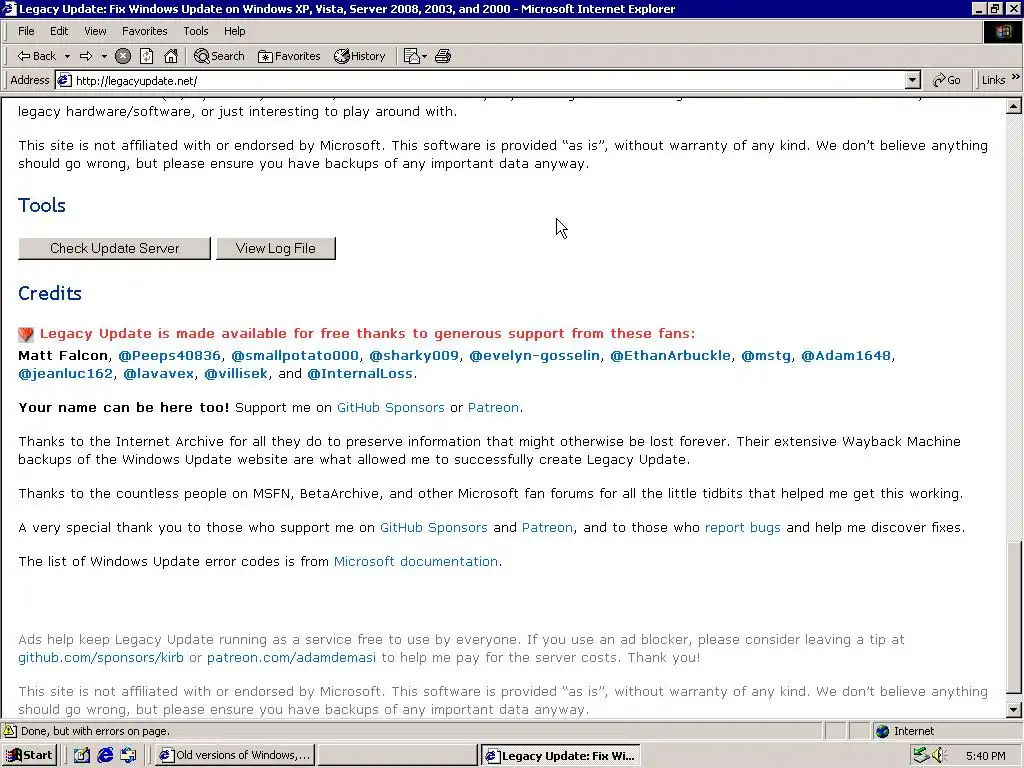Open the @mstg link
The height and width of the screenshot is (768, 1024).
[765, 355]
